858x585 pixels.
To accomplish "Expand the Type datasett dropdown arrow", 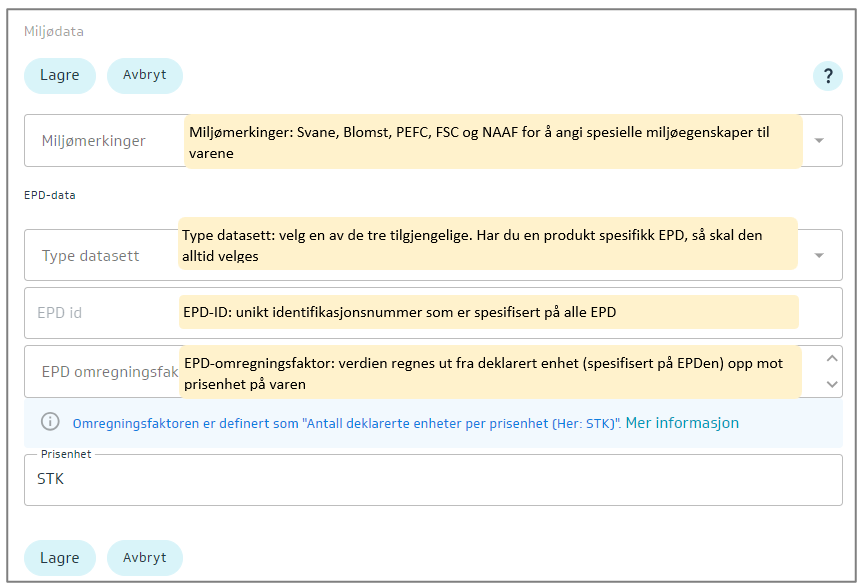I will click(819, 256).
